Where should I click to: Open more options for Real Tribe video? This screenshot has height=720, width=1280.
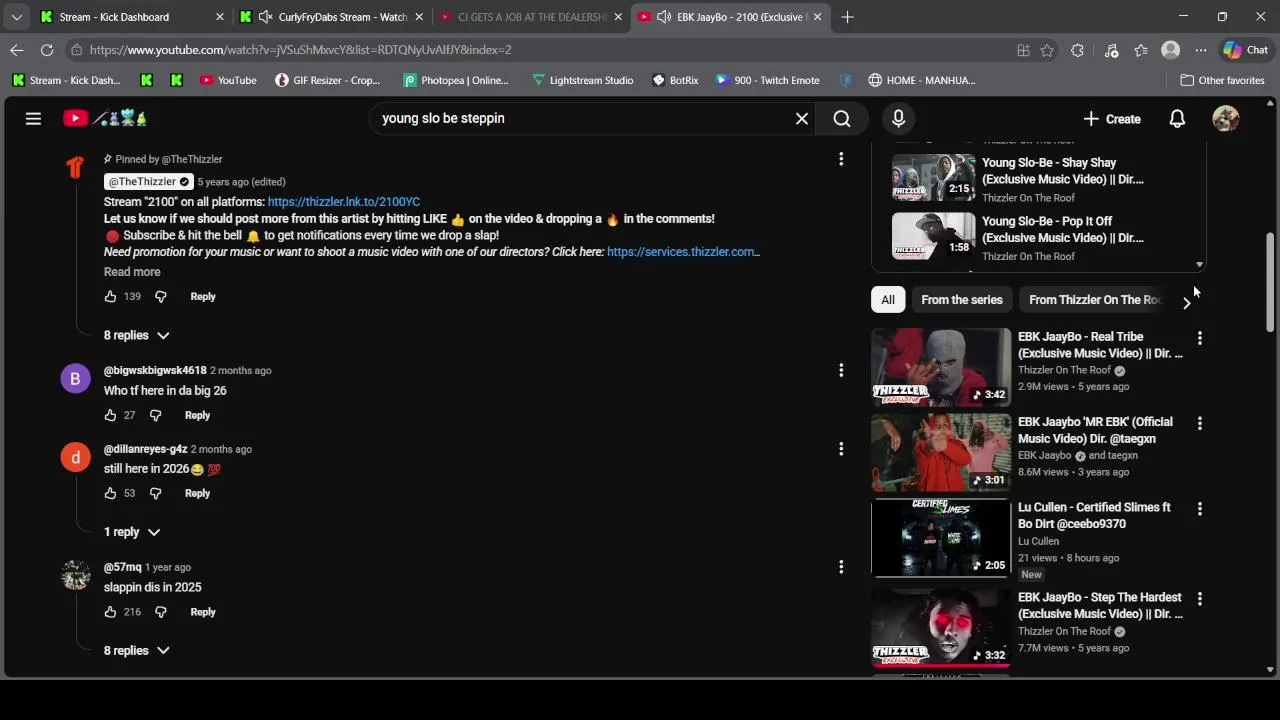point(1200,338)
